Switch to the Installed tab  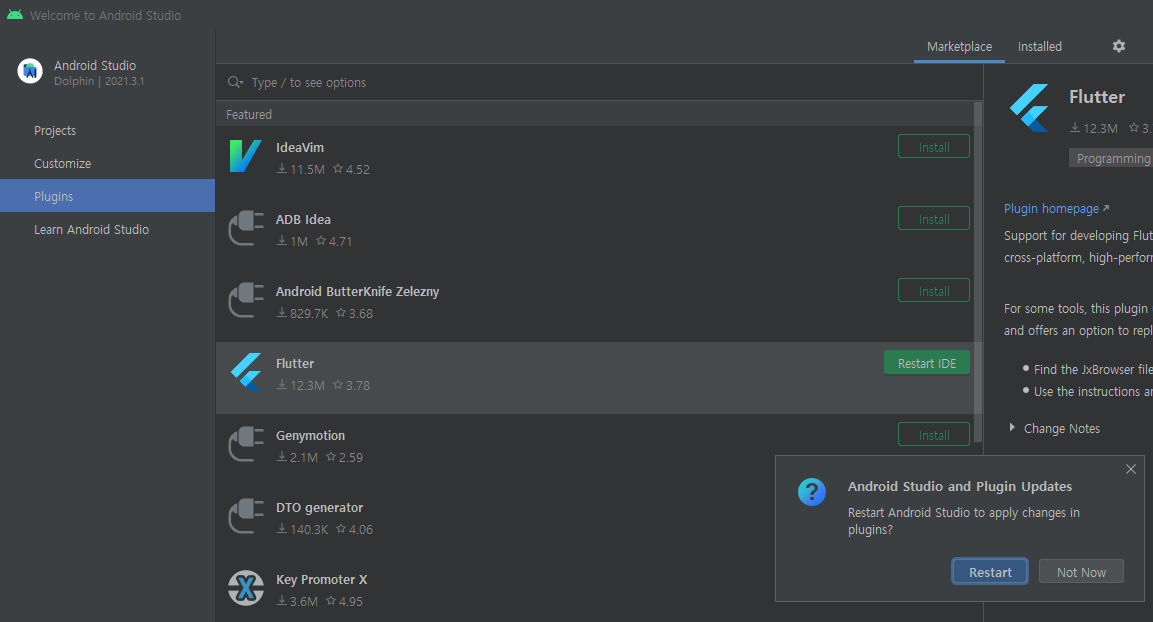point(1039,46)
